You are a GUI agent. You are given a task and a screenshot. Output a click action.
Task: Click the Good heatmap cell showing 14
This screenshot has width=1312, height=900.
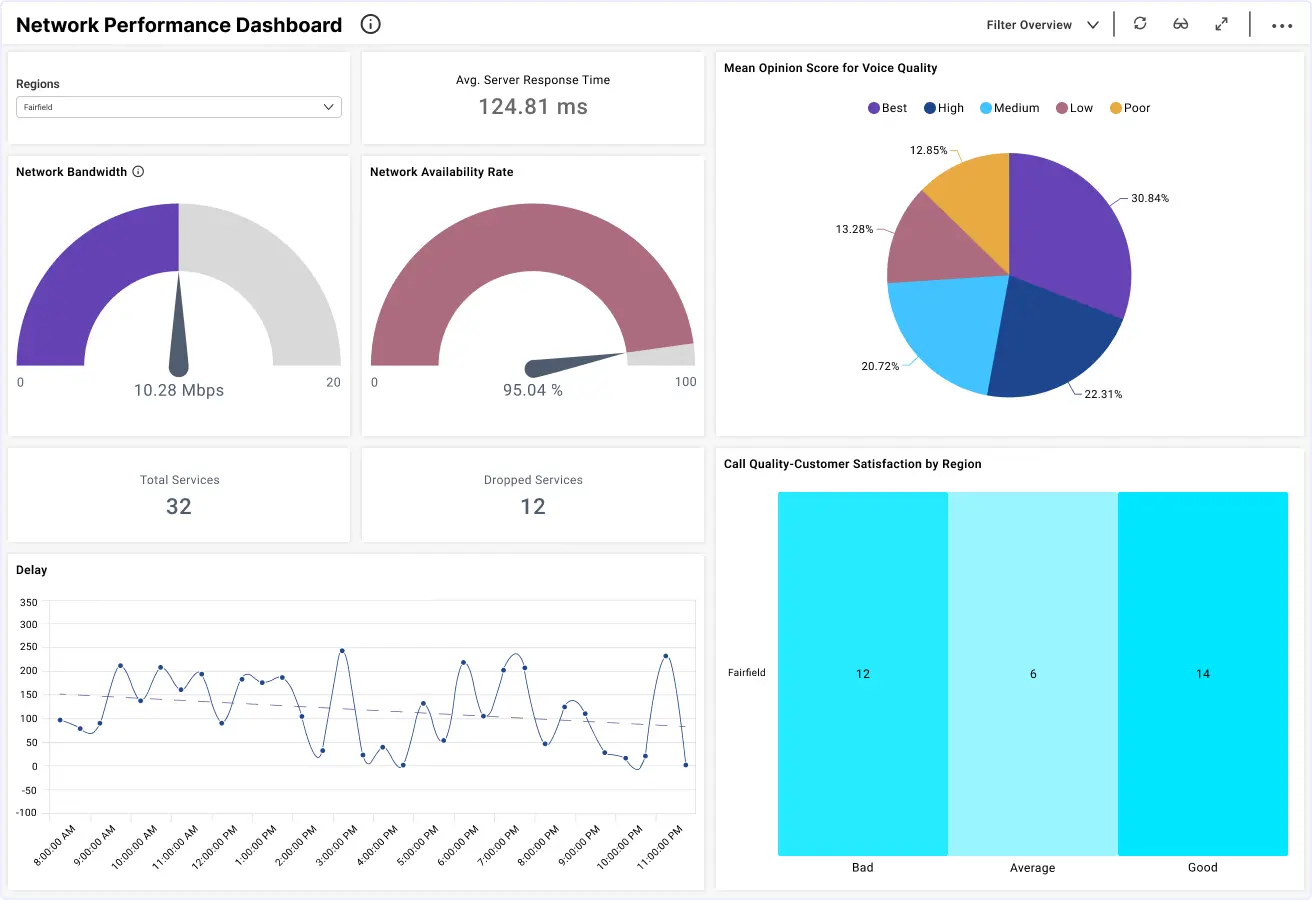[x=1202, y=674]
